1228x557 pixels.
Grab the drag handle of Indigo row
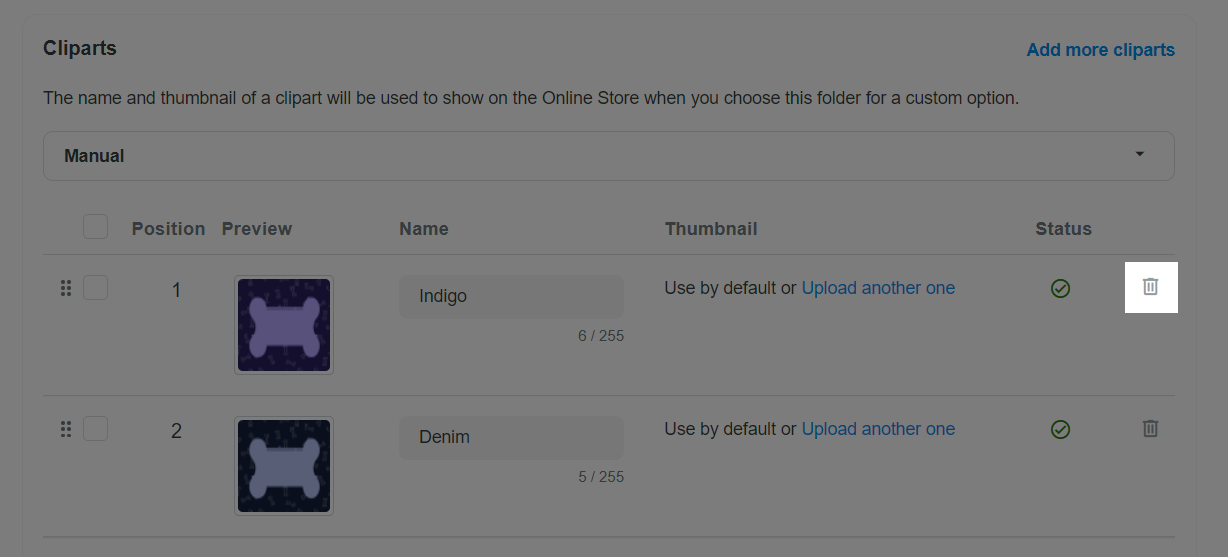(66, 288)
